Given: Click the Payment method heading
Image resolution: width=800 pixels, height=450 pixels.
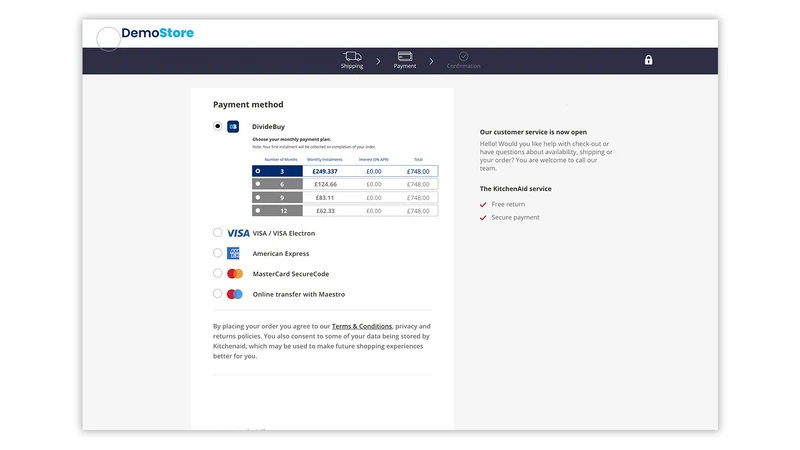Looking at the screenshot, I should 248,105.
